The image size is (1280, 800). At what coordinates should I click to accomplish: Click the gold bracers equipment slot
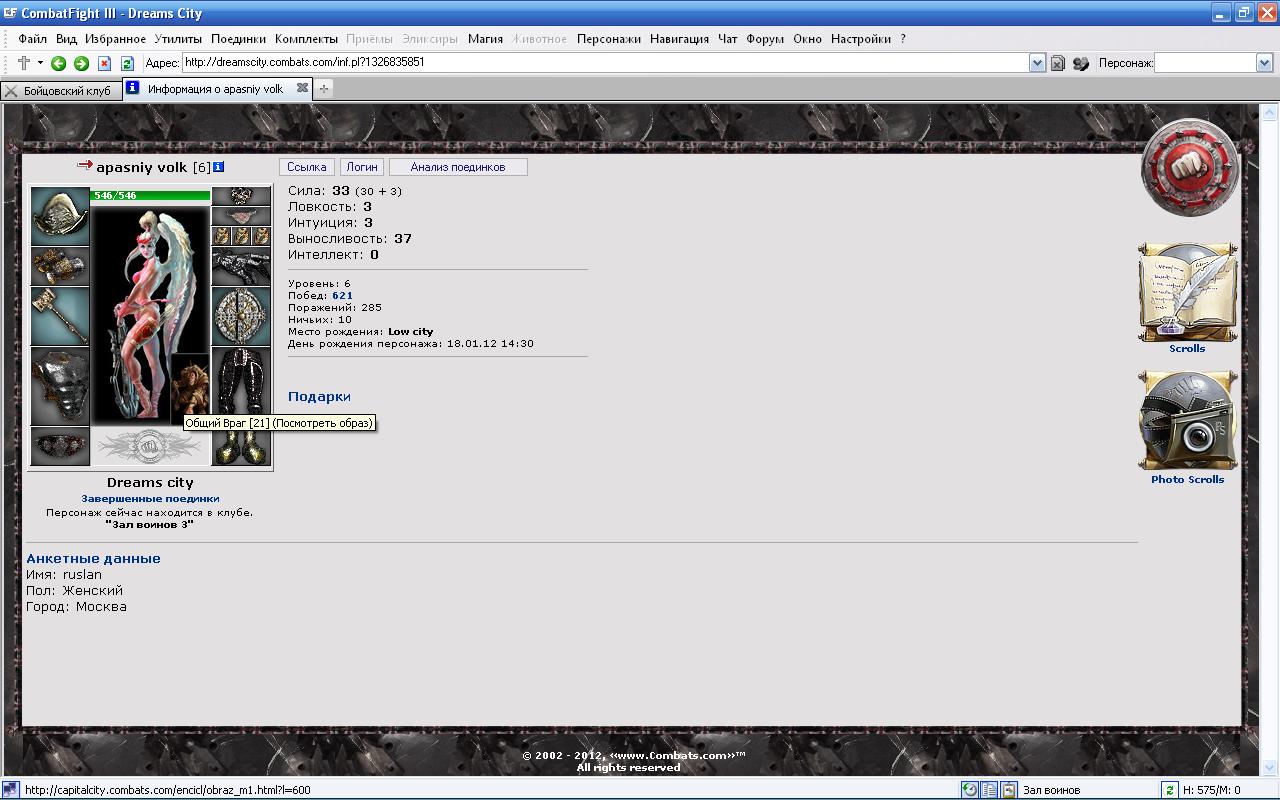point(60,266)
